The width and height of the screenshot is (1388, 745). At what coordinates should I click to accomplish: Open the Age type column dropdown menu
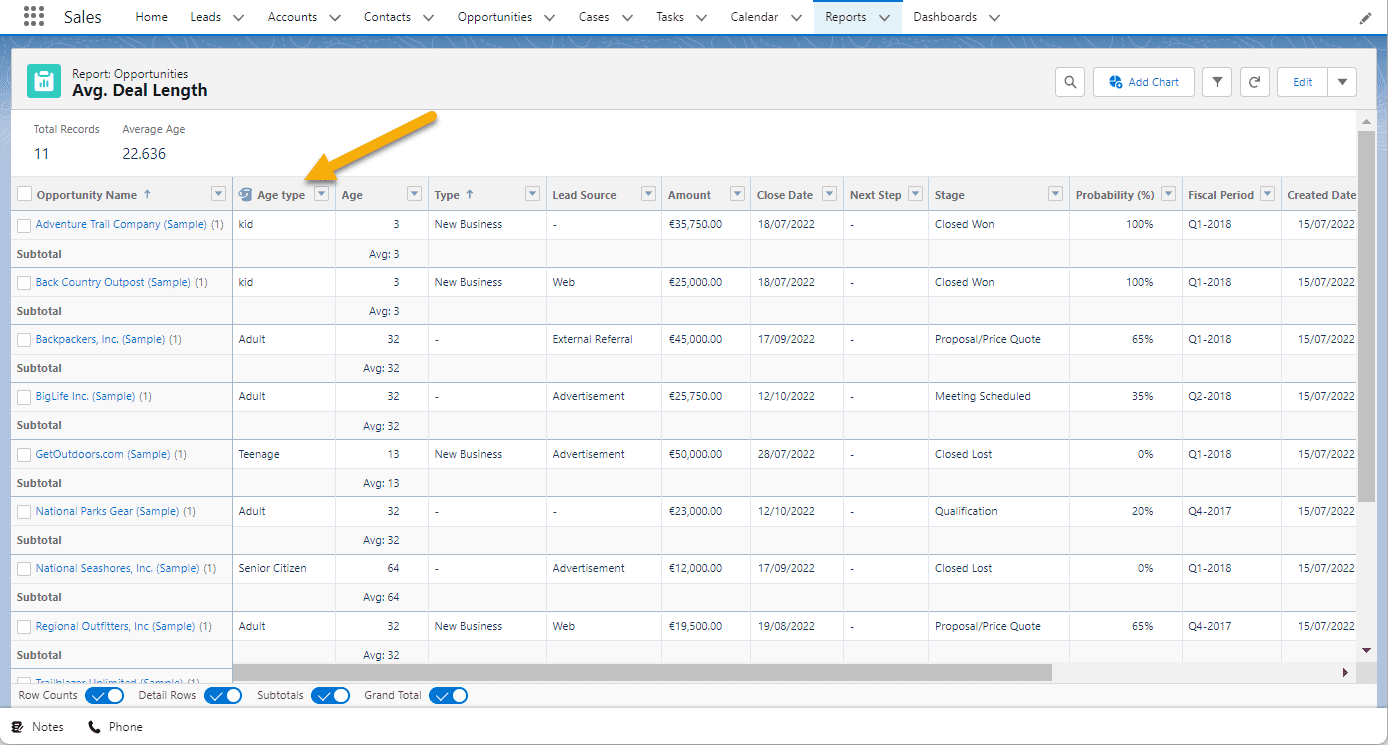click(x=321, y=193)
